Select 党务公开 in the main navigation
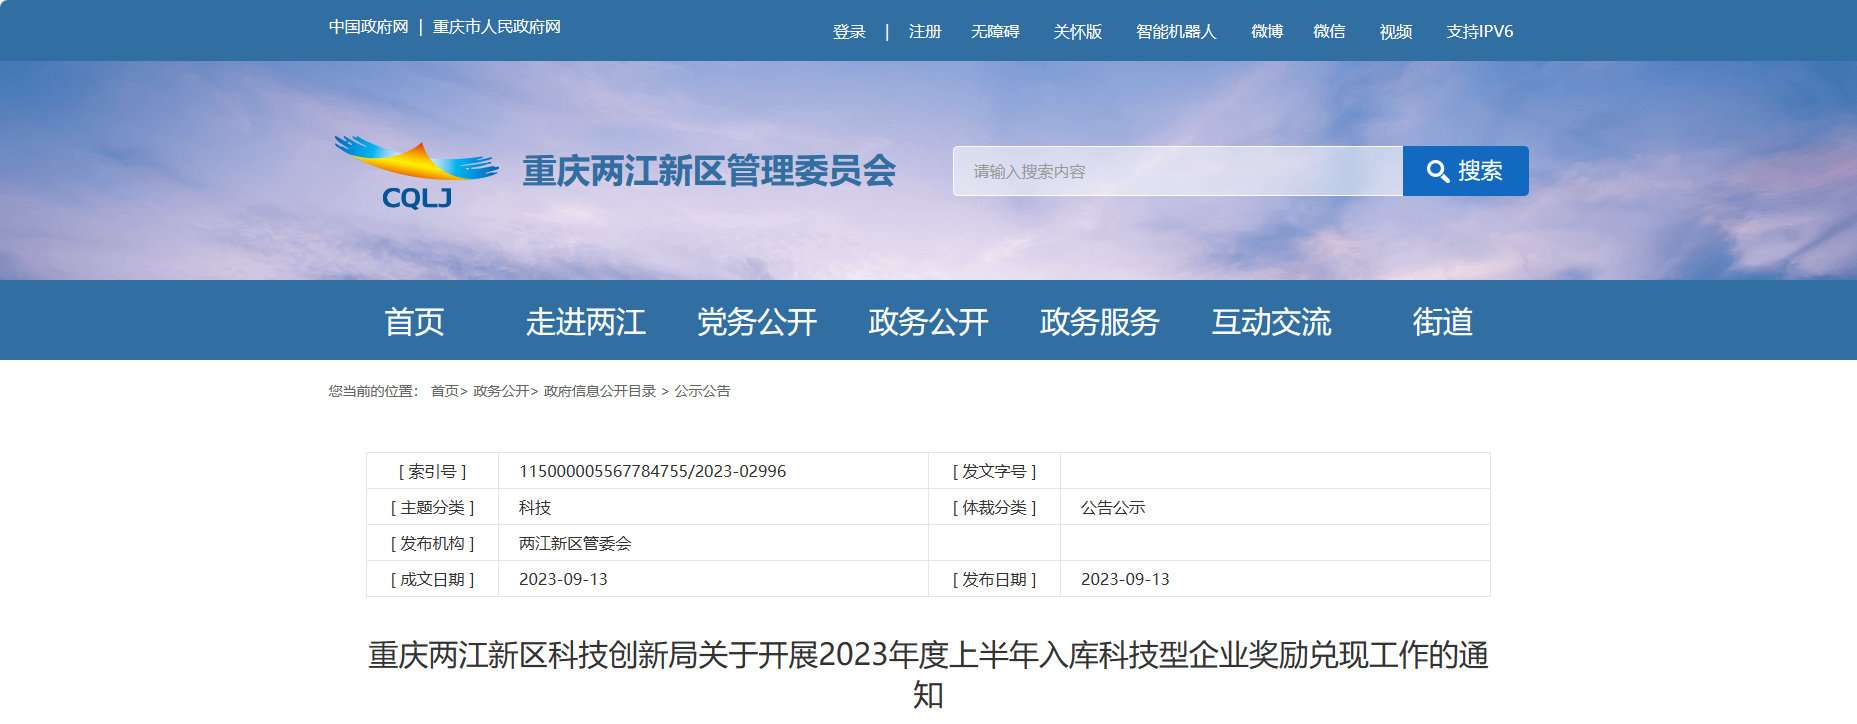 757,322
